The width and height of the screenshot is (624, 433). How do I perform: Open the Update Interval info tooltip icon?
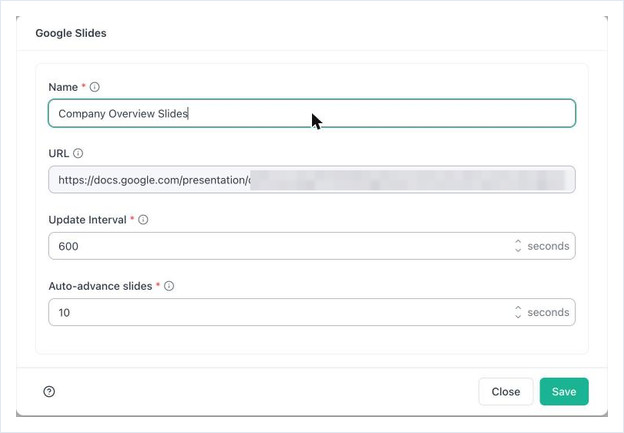pos(143,220)
